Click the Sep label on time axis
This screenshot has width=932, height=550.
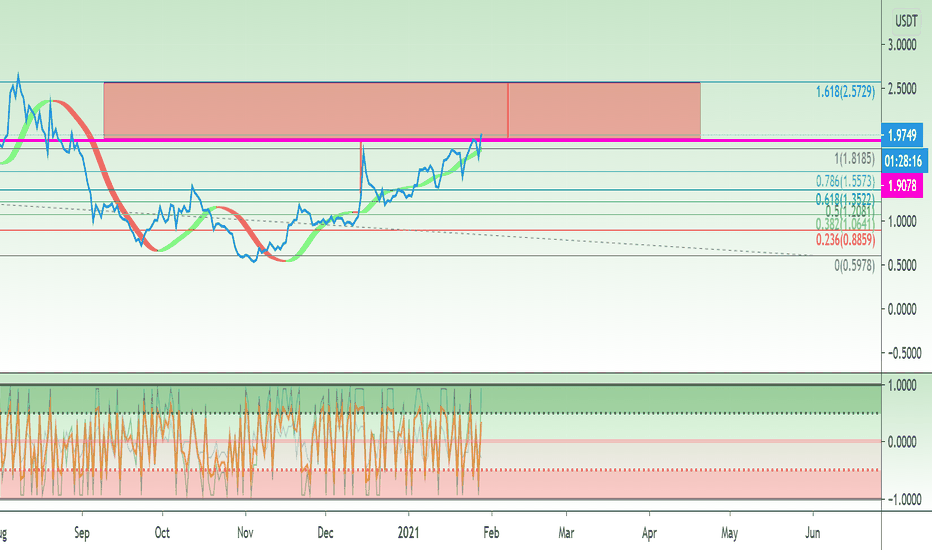coord(82,533)
